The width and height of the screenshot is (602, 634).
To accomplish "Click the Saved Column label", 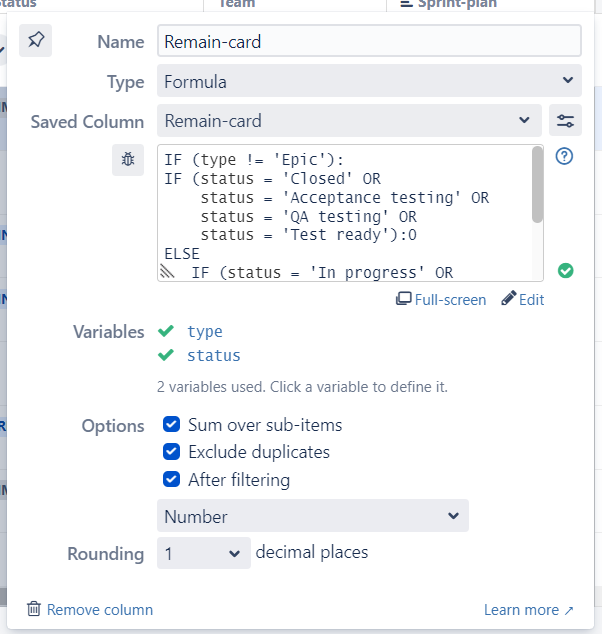I will [x=87, y=122].
